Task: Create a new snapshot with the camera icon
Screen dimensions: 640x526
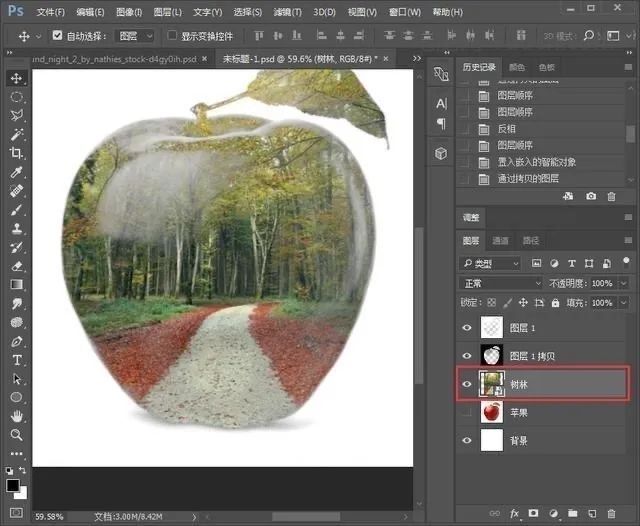Action: click(591, 196)
